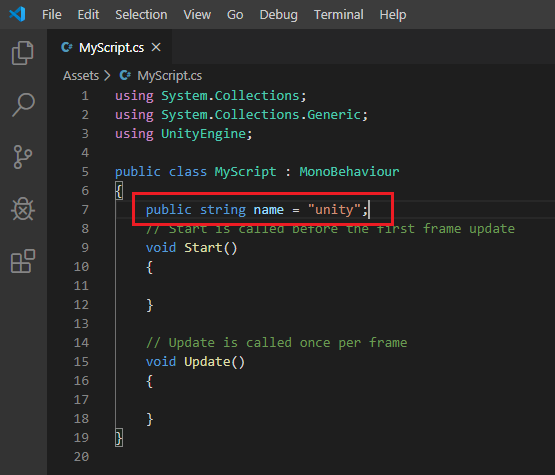The width and height of the screenshot is (555, 475).
Task: Click the closing brace on line 19
Action: [119, 438]
